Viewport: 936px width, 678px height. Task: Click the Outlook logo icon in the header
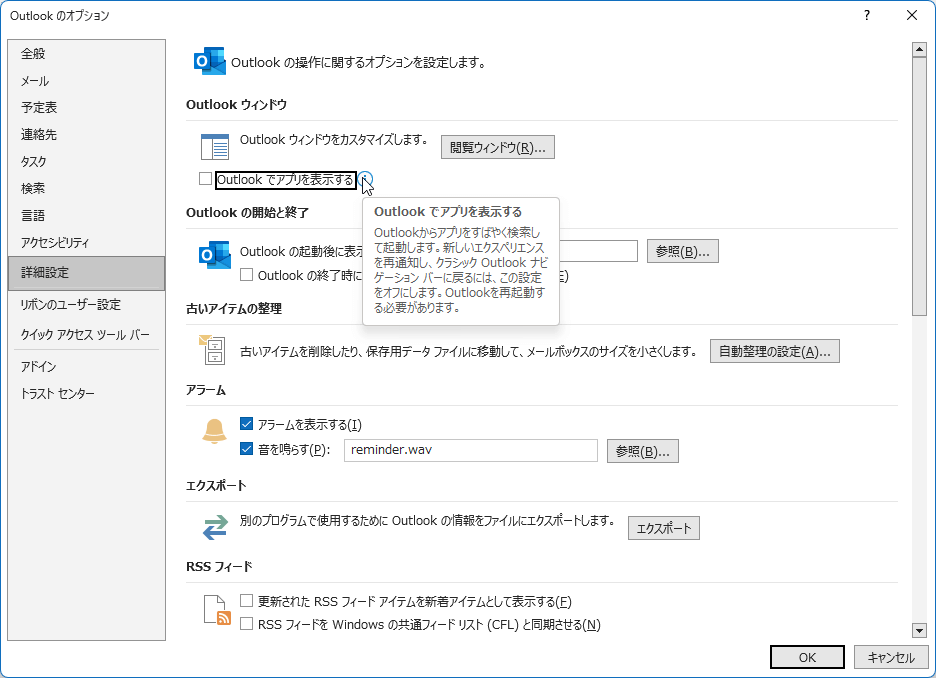pos(209,62)
